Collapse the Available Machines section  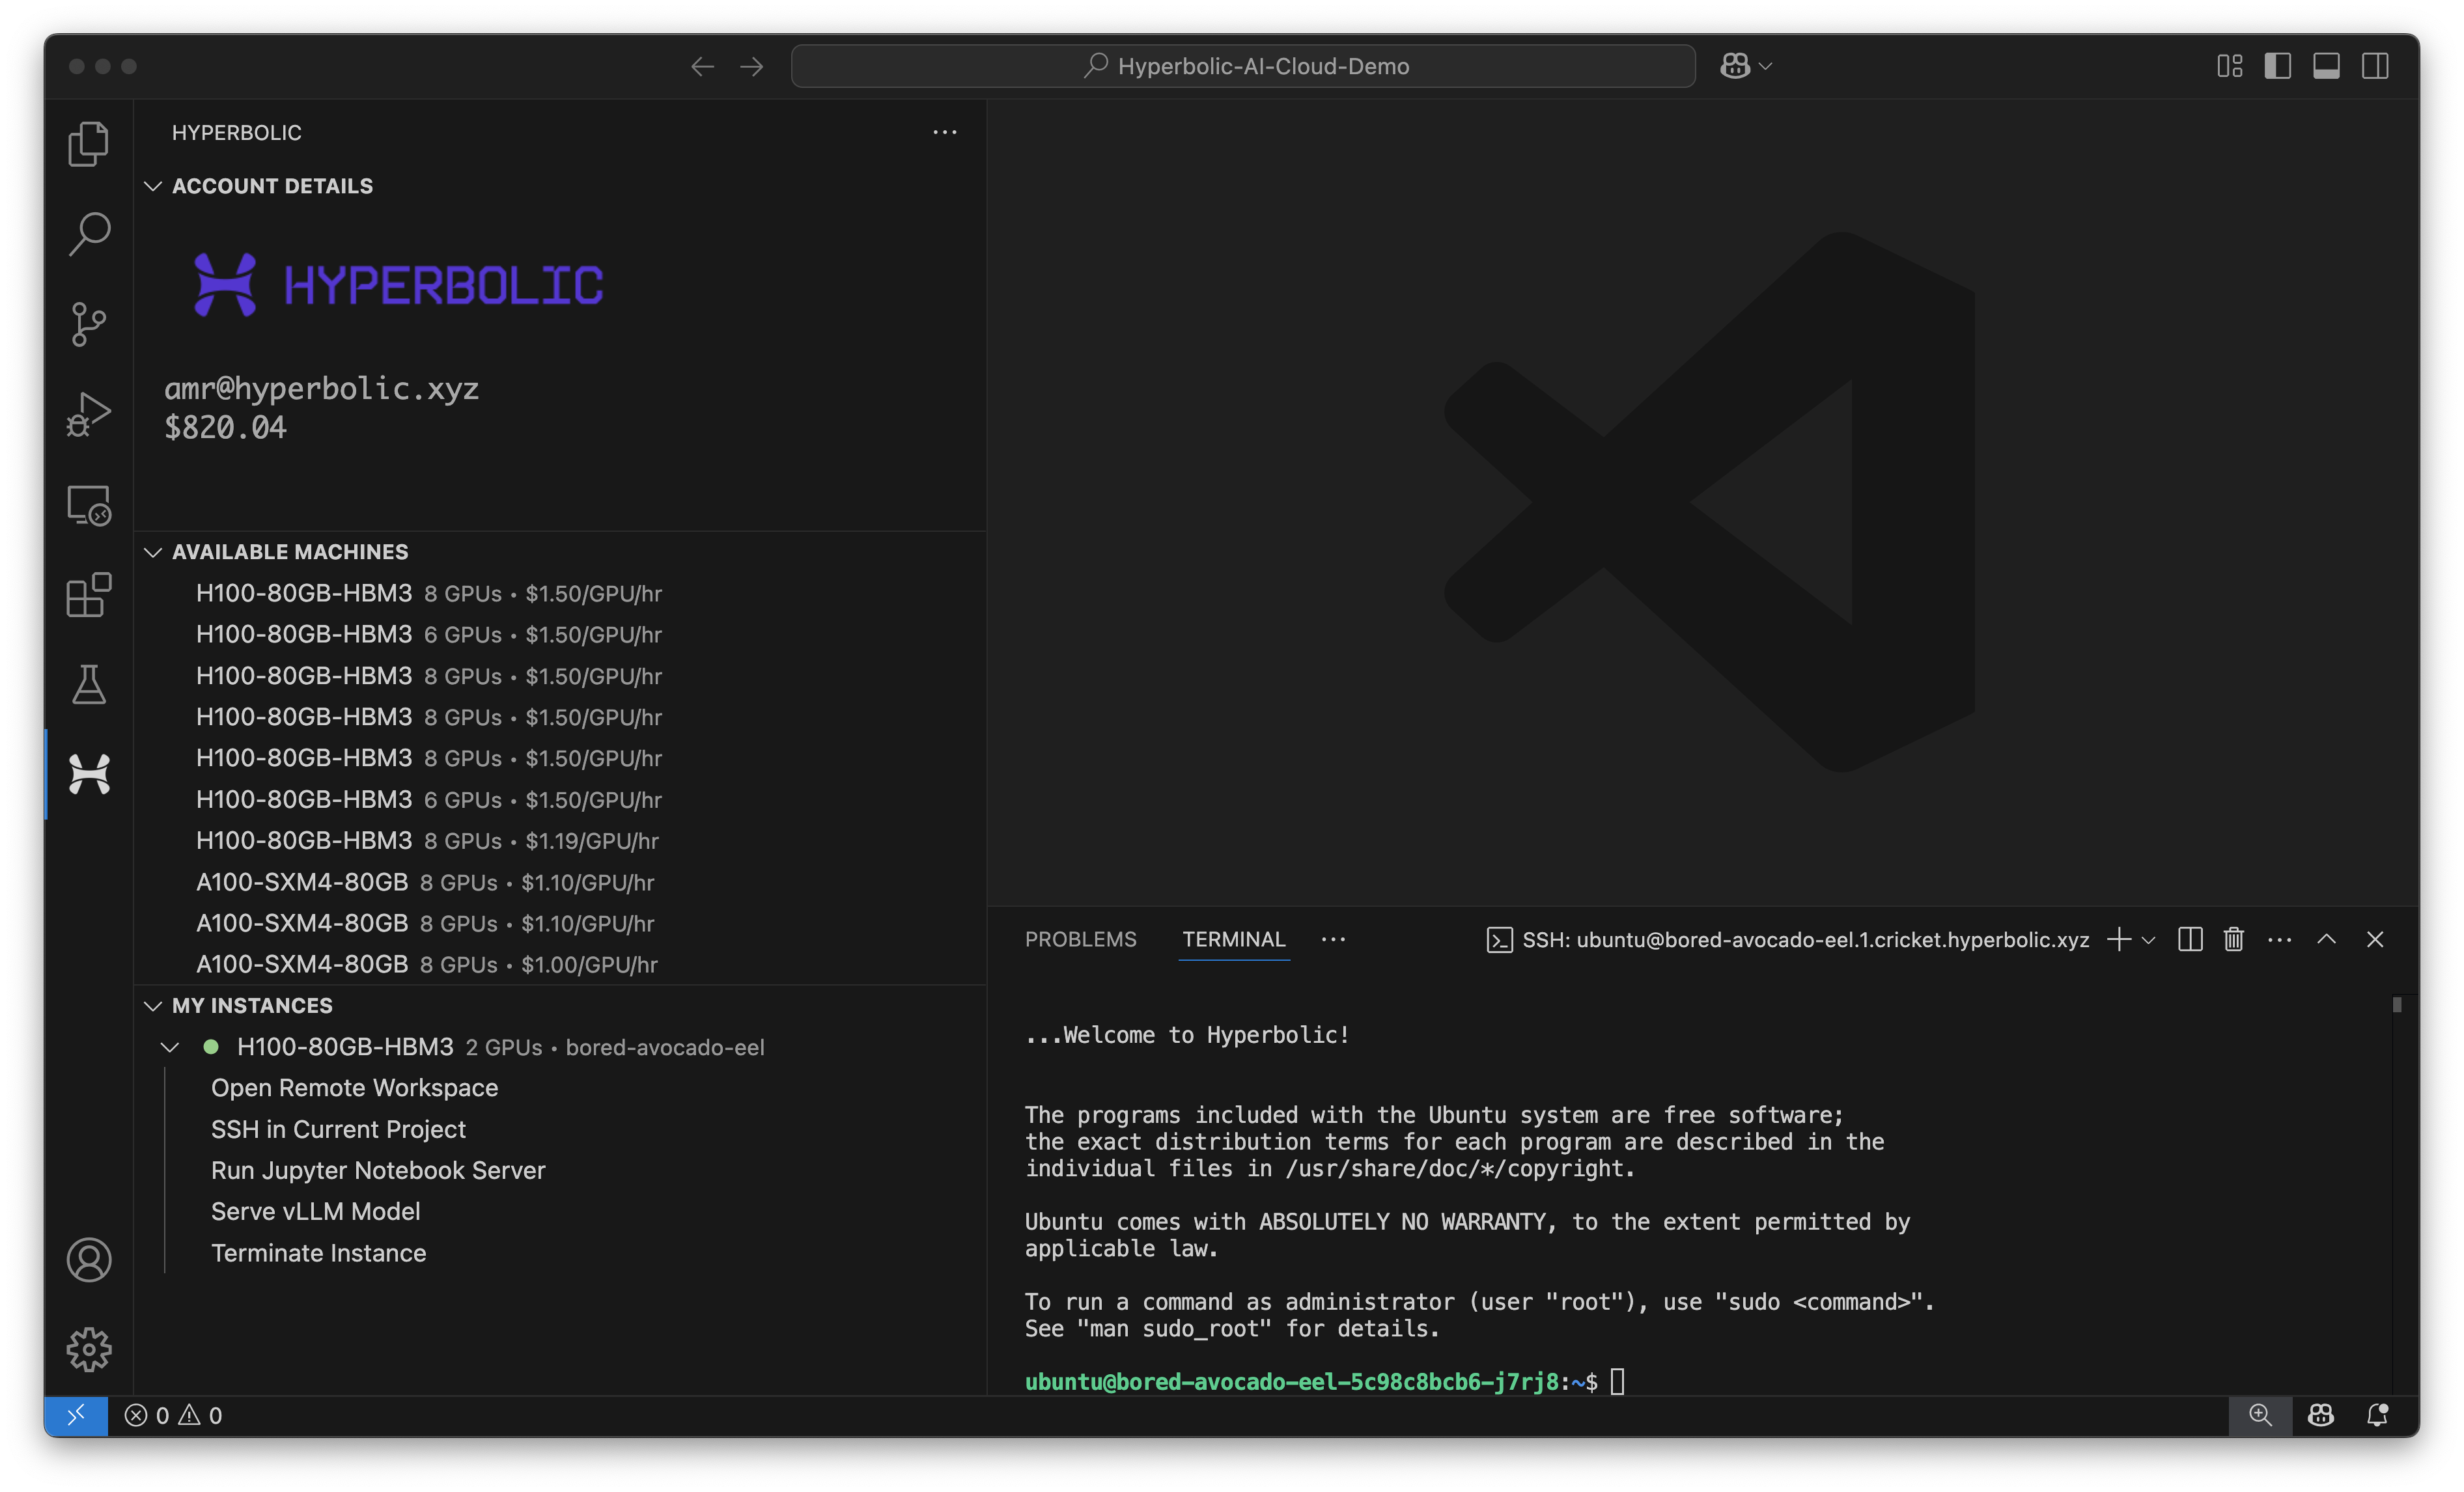coord(153,552)
